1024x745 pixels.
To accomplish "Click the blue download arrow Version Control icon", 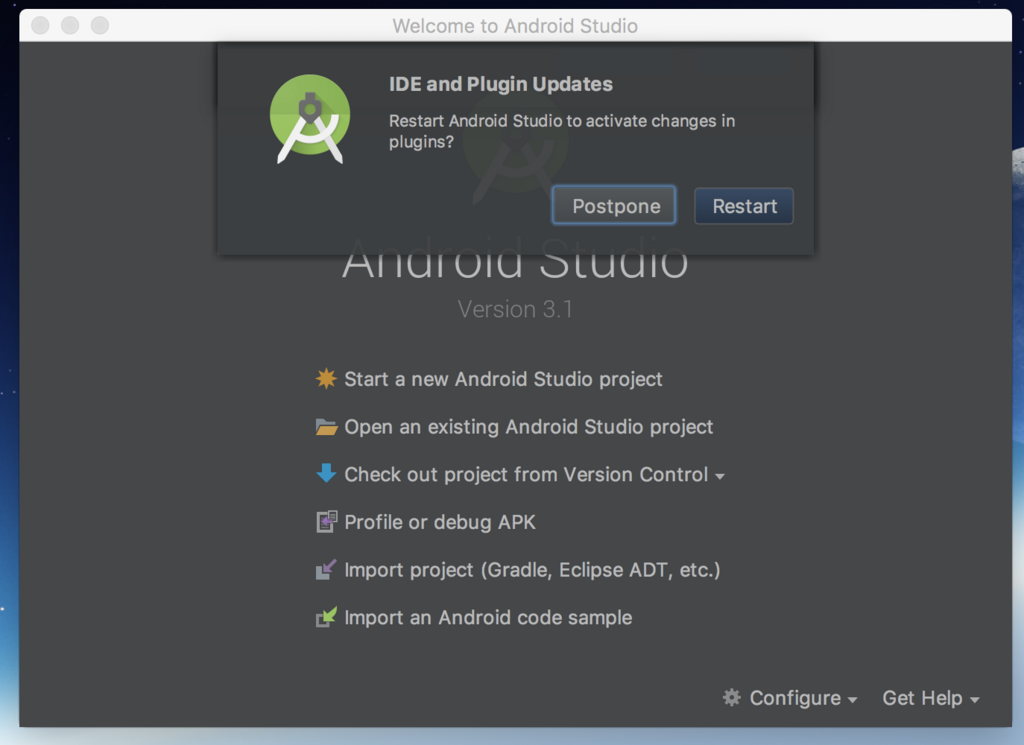I will 326,473.
